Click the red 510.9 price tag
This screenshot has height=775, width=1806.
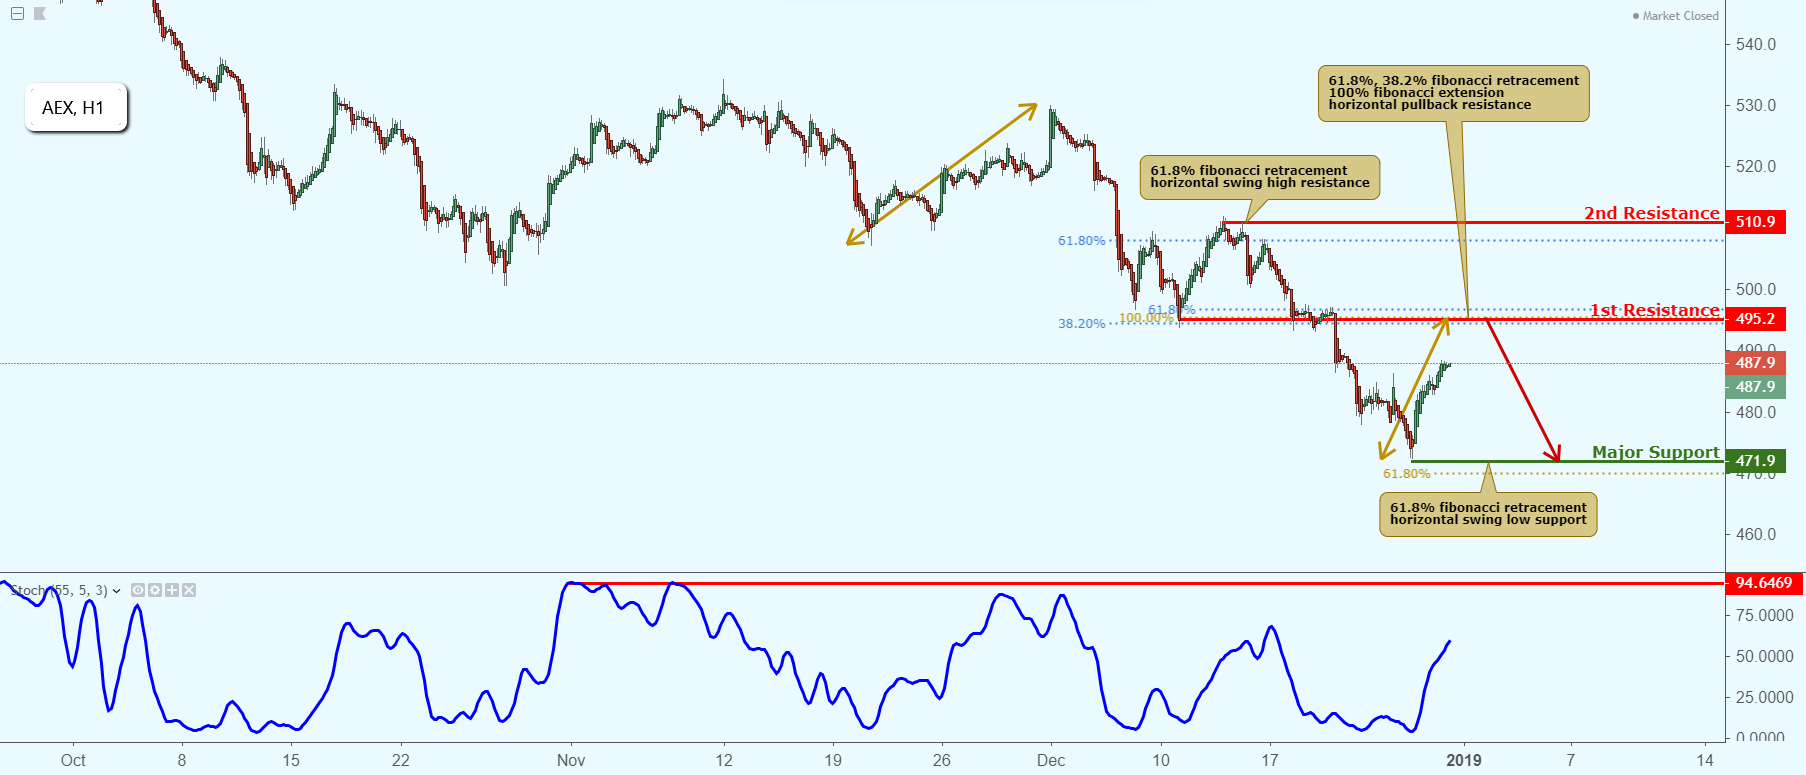pos(1755,222)
